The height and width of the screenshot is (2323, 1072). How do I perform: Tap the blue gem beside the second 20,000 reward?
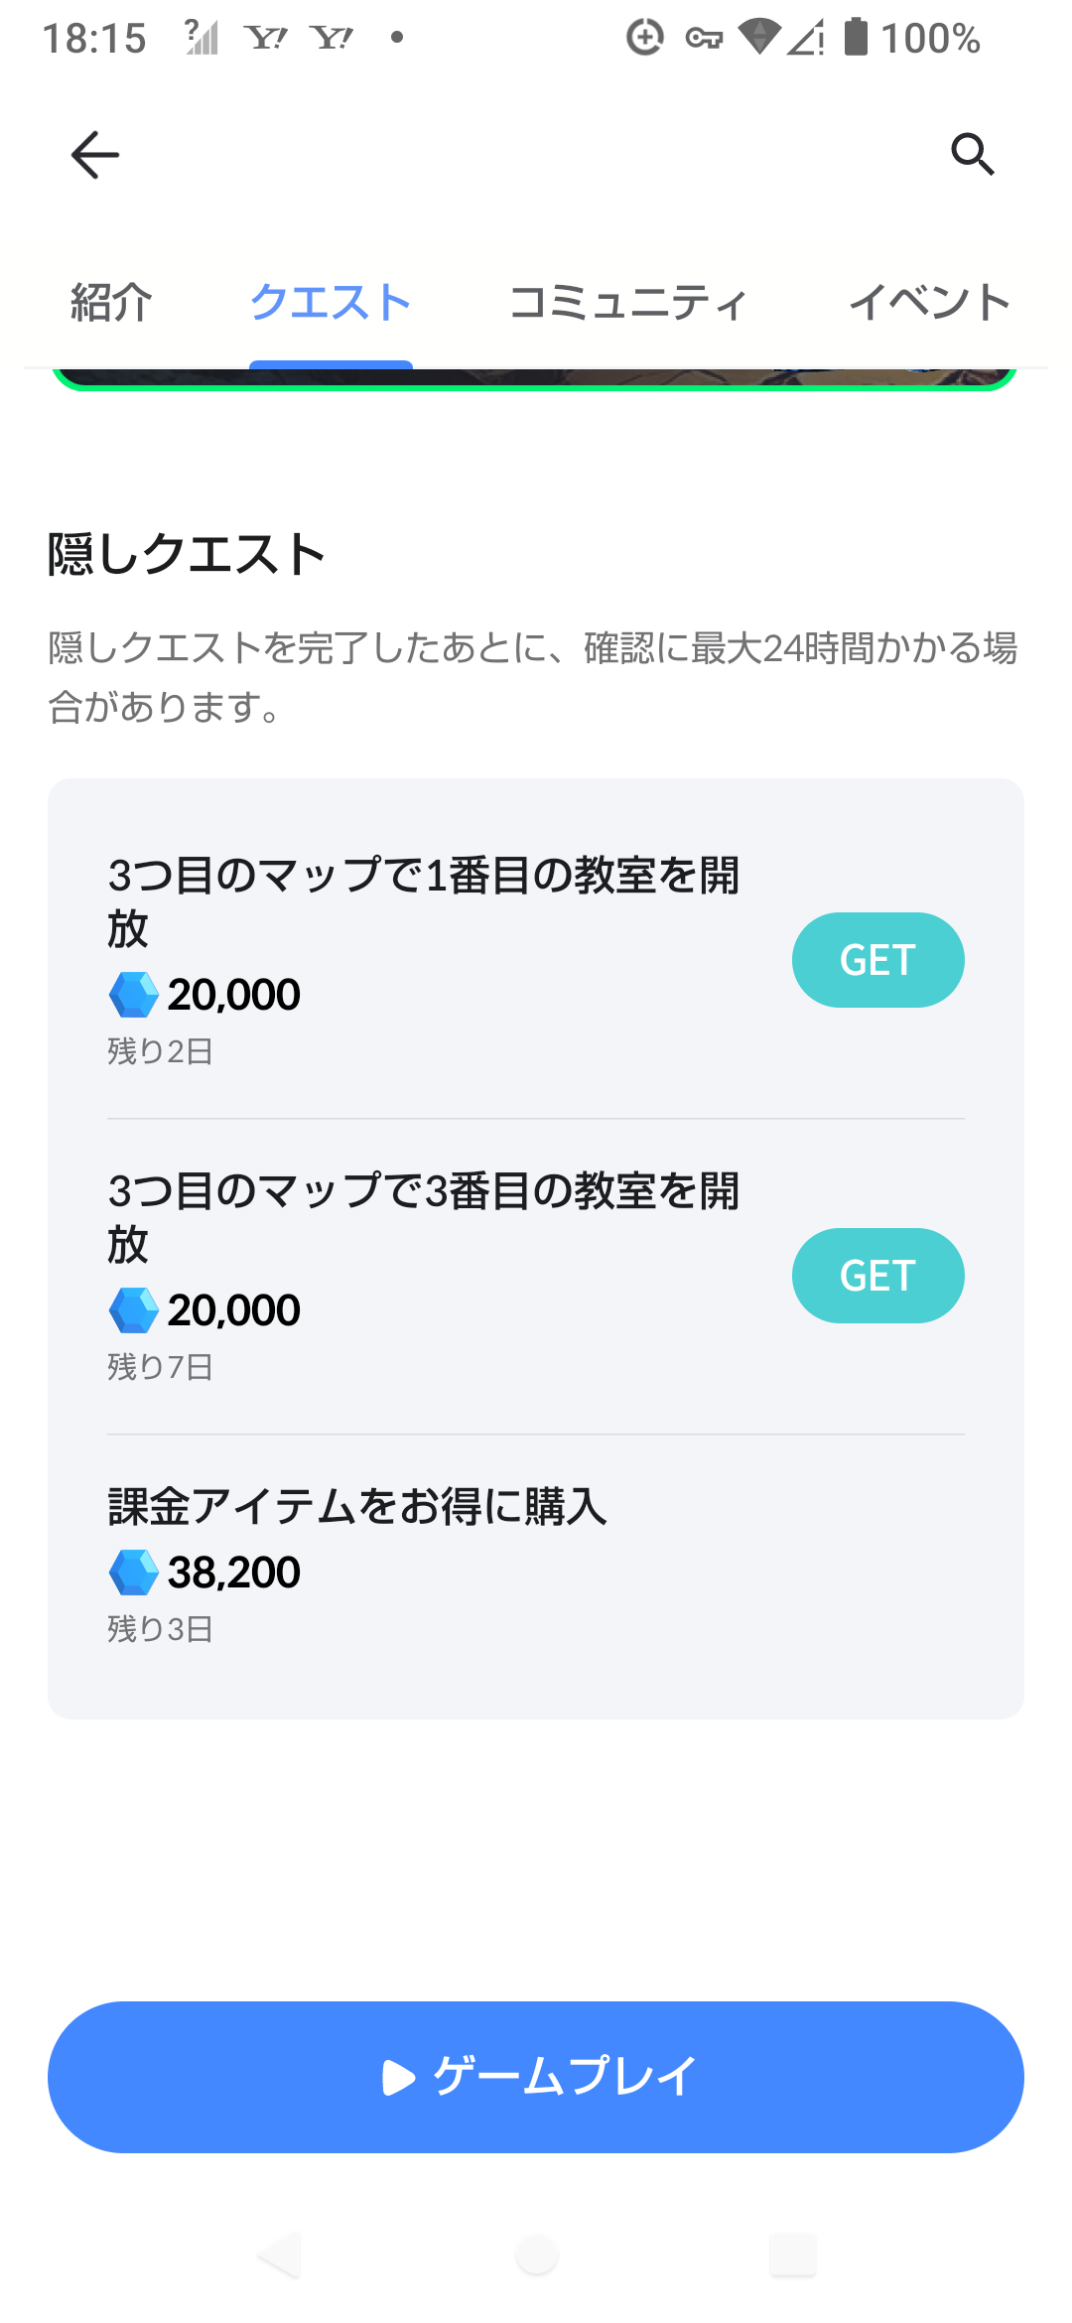pyautogui.click(x=133, y=1310)
